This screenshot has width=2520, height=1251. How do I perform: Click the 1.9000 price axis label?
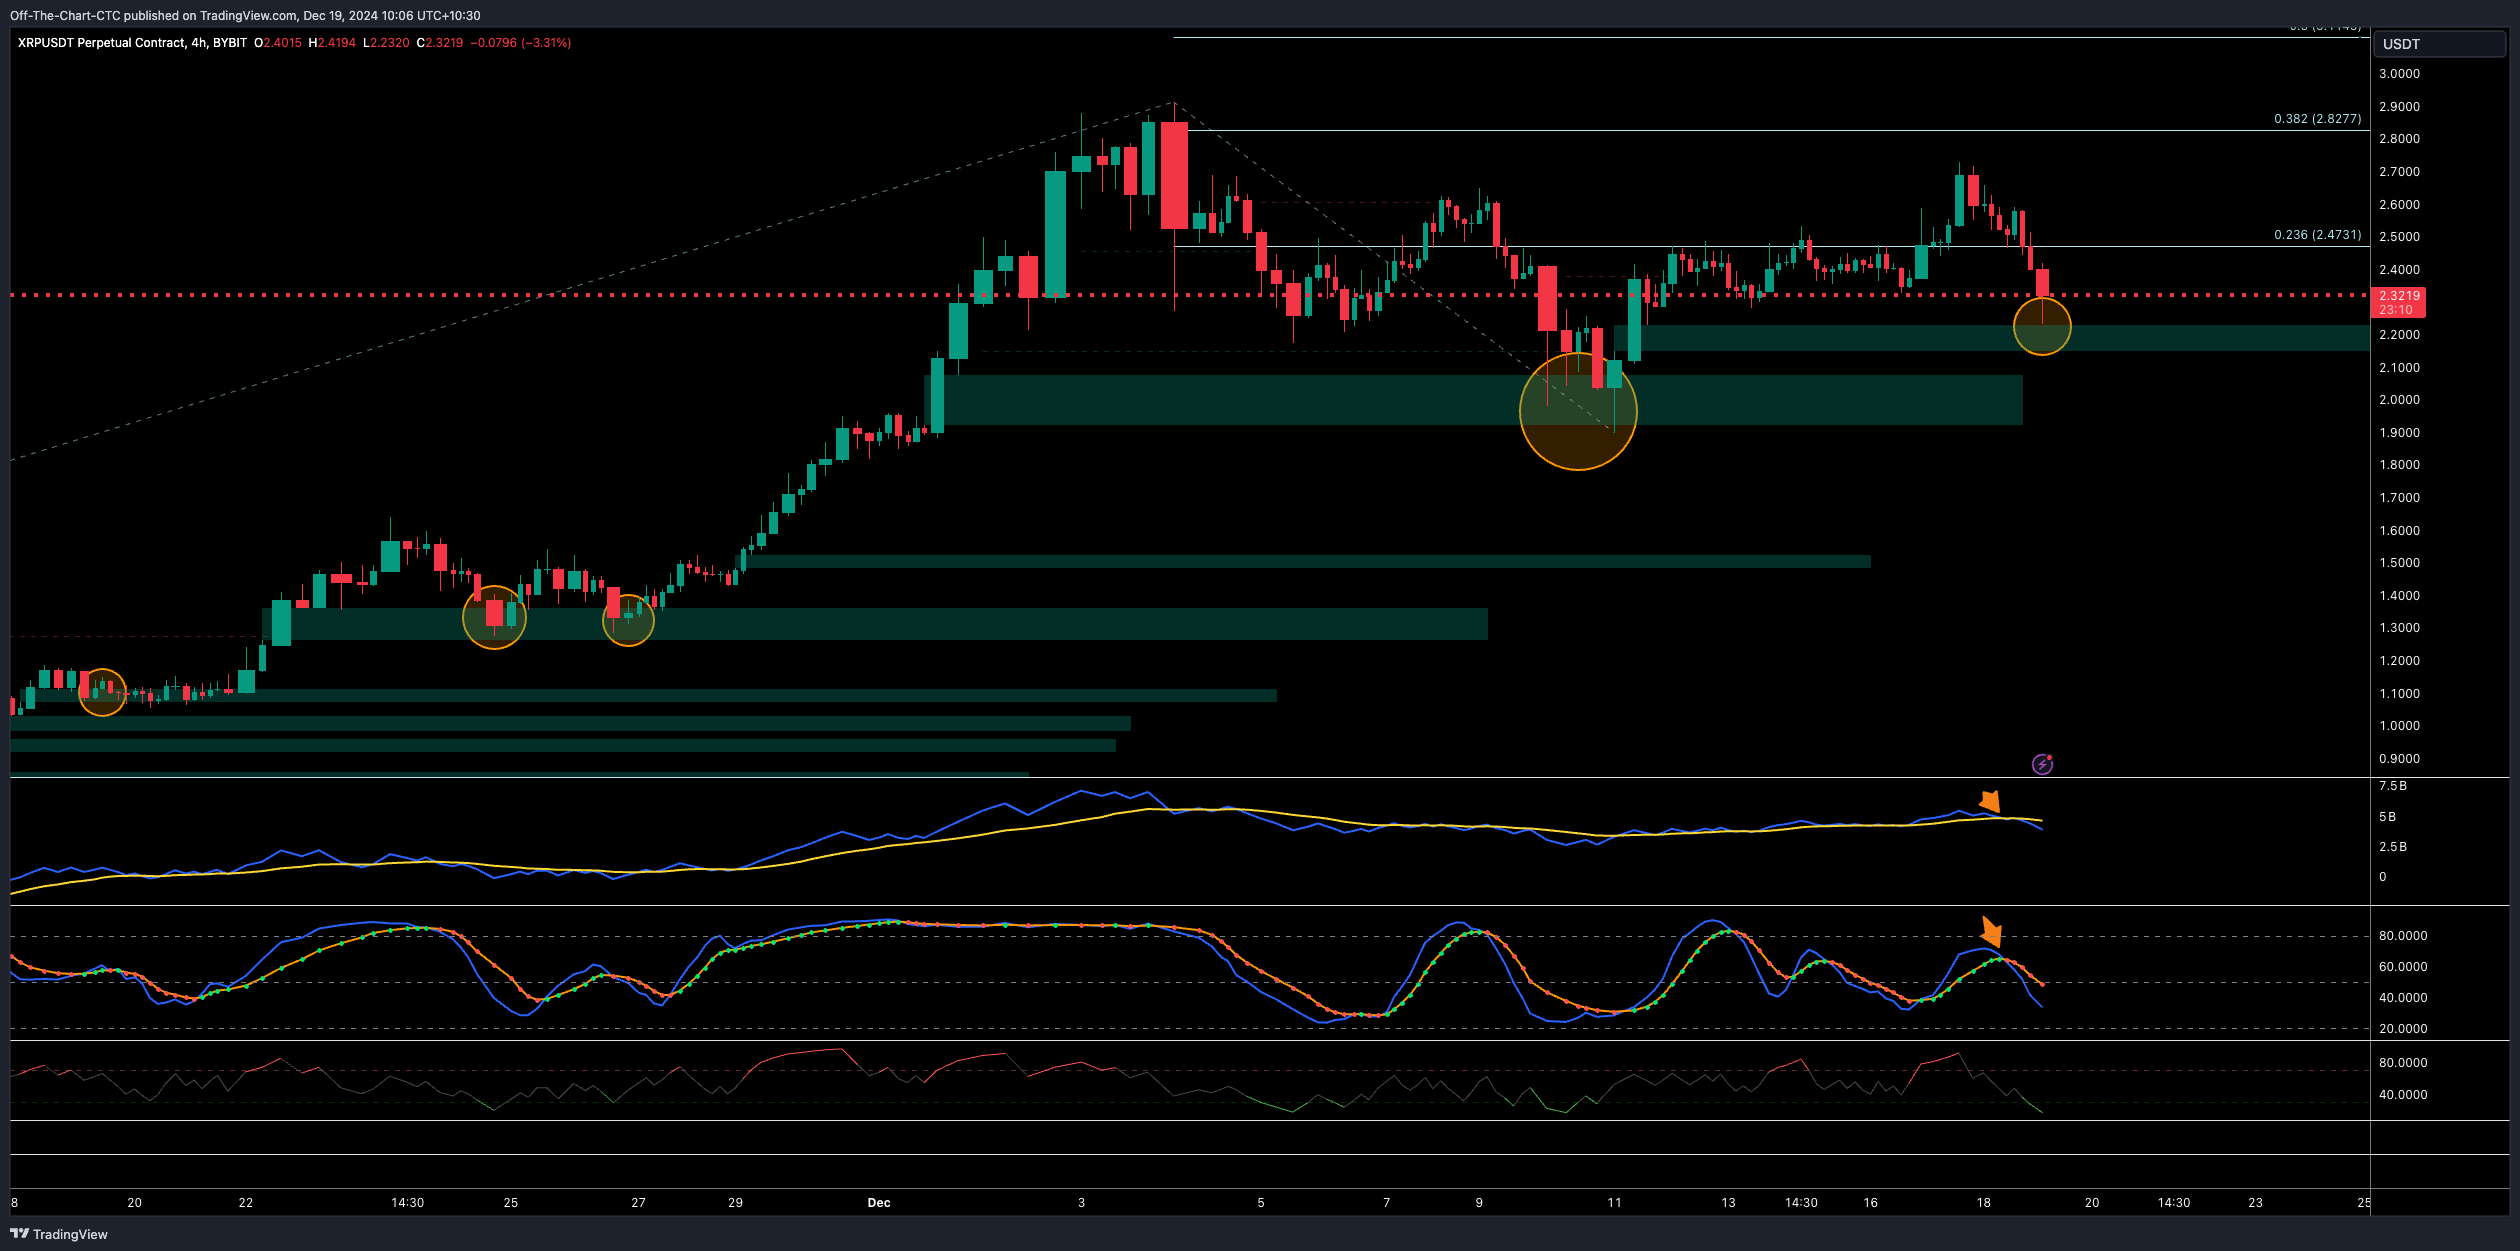pyautogui.click(x=2399, y=433)
